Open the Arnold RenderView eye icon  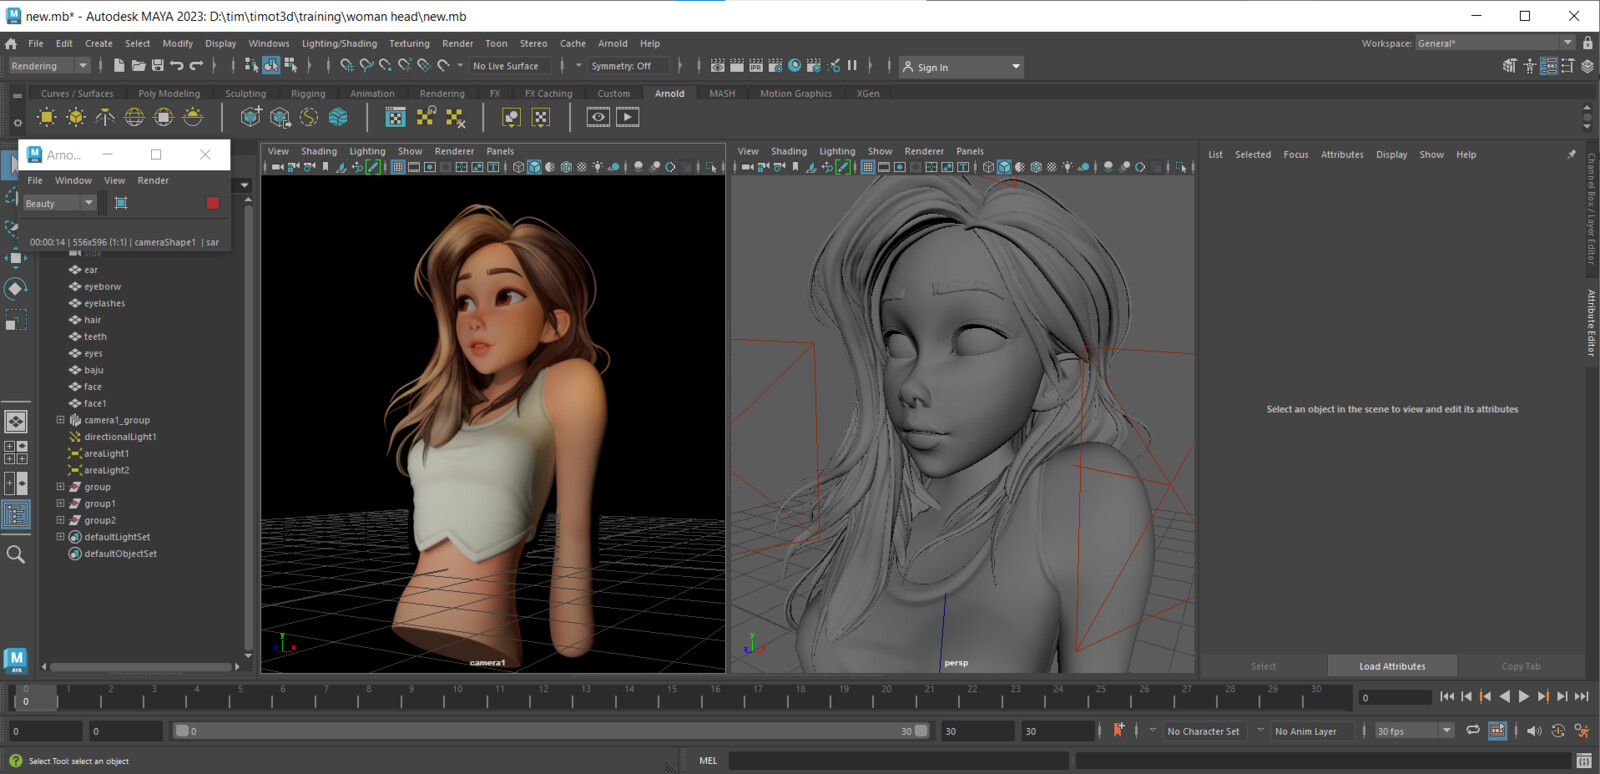tap(598, 117)
